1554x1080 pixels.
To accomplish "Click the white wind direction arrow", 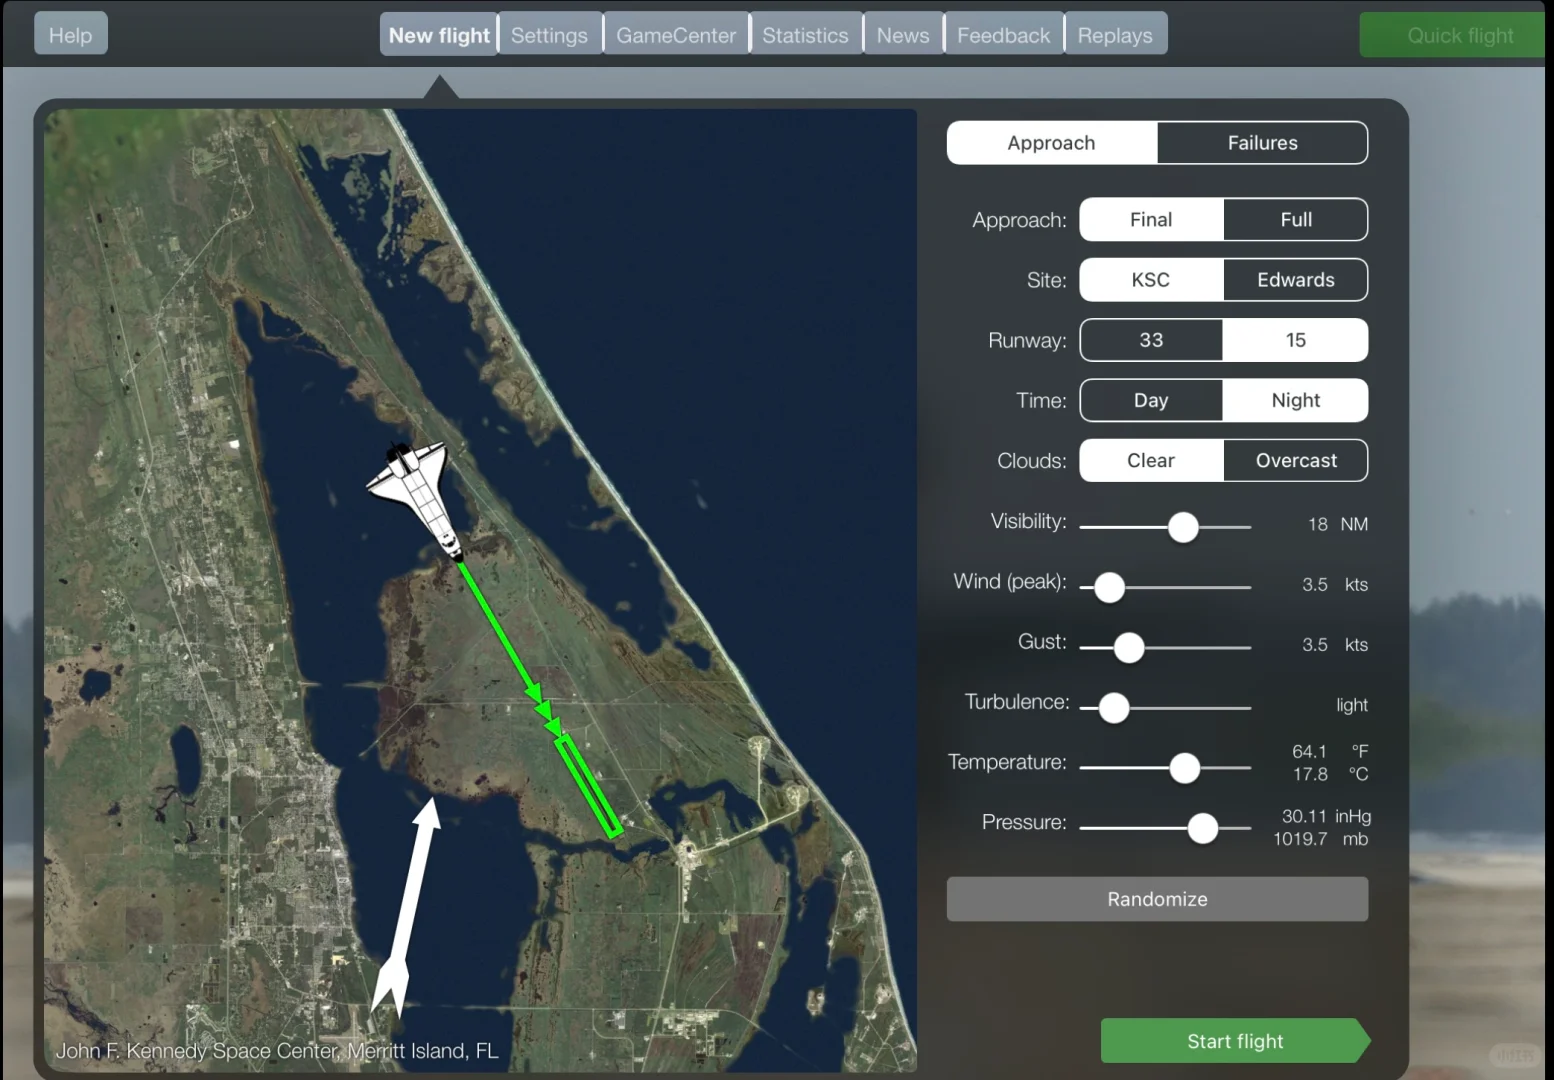I will coord(406,907).
